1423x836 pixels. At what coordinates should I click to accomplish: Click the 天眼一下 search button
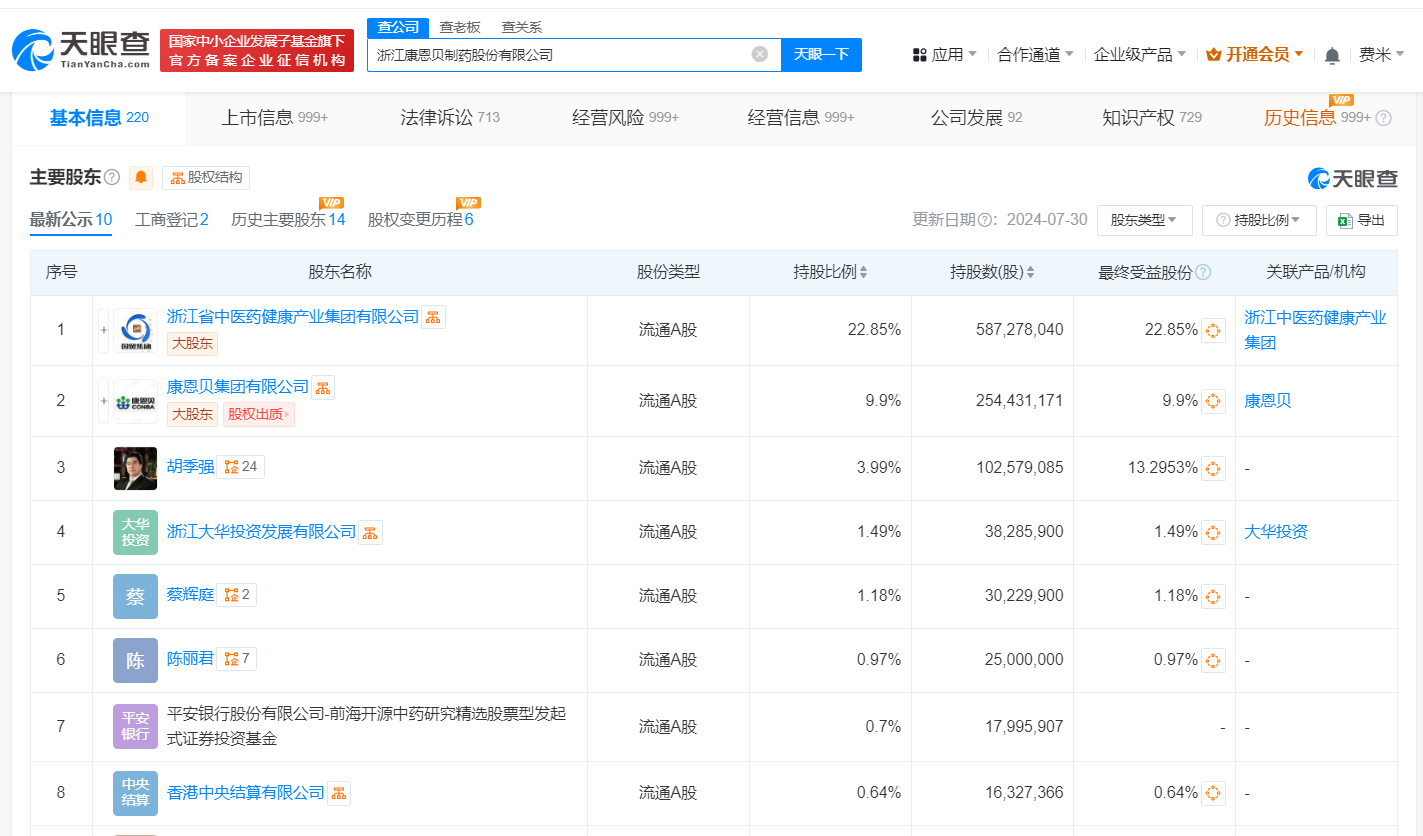point(821,55)
